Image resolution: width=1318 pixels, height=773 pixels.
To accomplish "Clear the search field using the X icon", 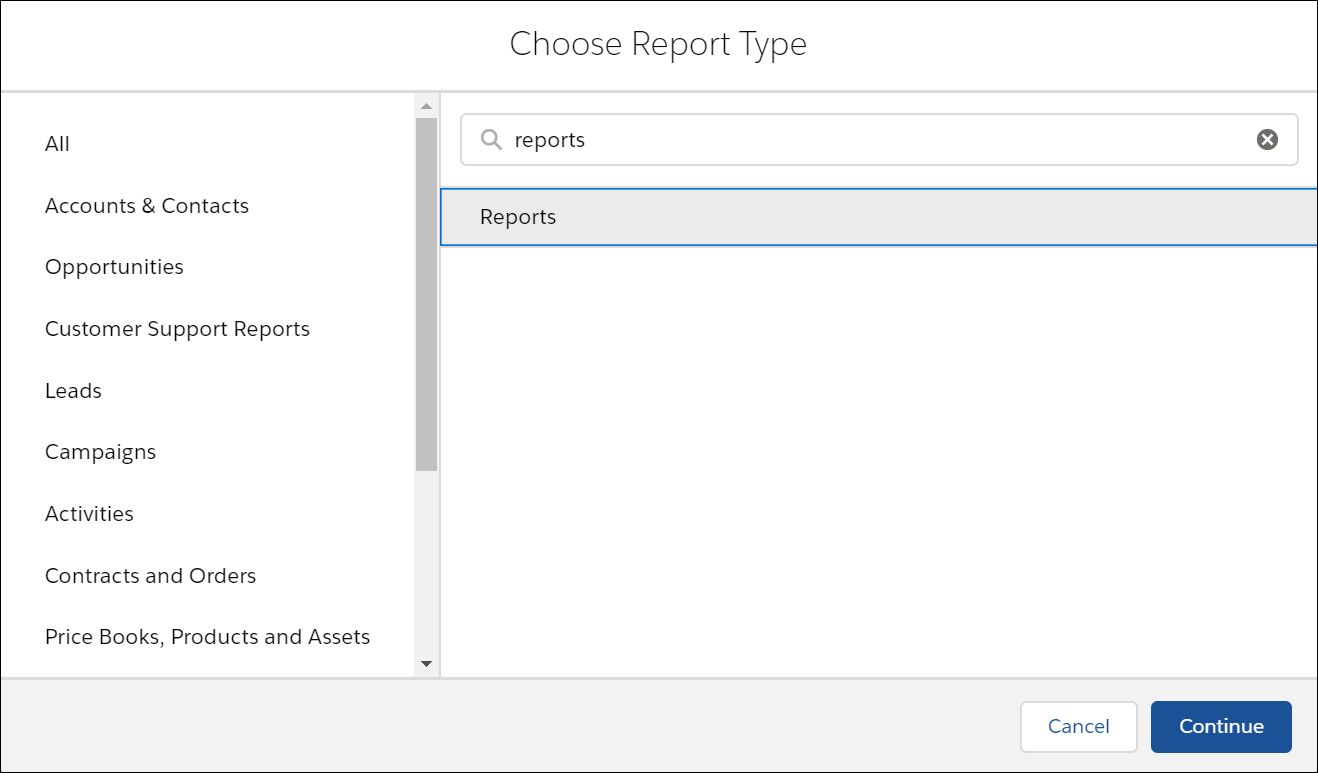I will 1267,139.
